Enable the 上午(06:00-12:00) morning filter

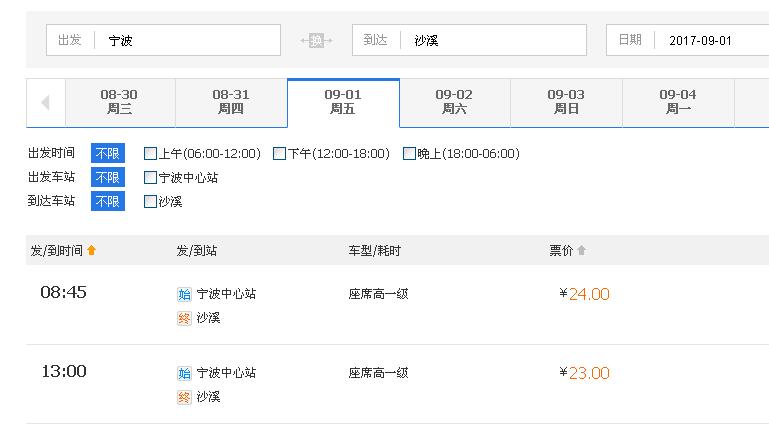coord(151,154)
